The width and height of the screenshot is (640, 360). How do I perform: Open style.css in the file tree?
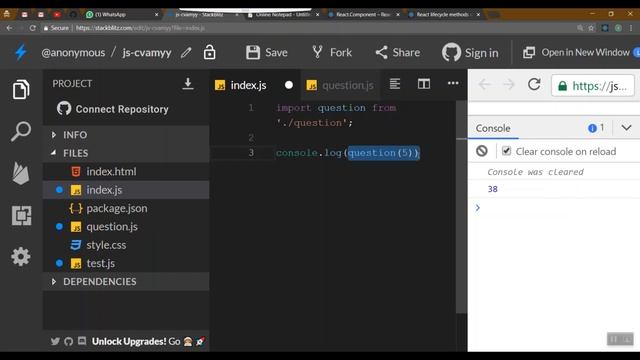pos(126,245)
